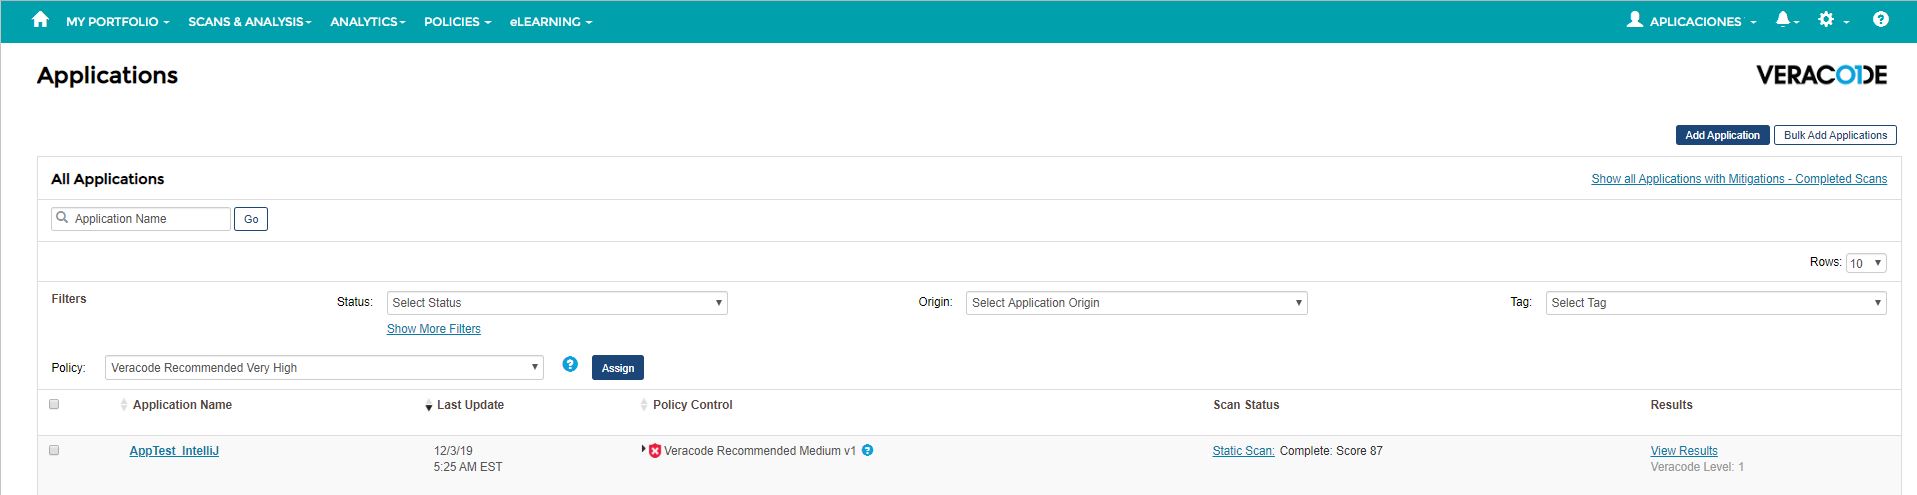Open the ANALYTICS menu

click(368, 21)
